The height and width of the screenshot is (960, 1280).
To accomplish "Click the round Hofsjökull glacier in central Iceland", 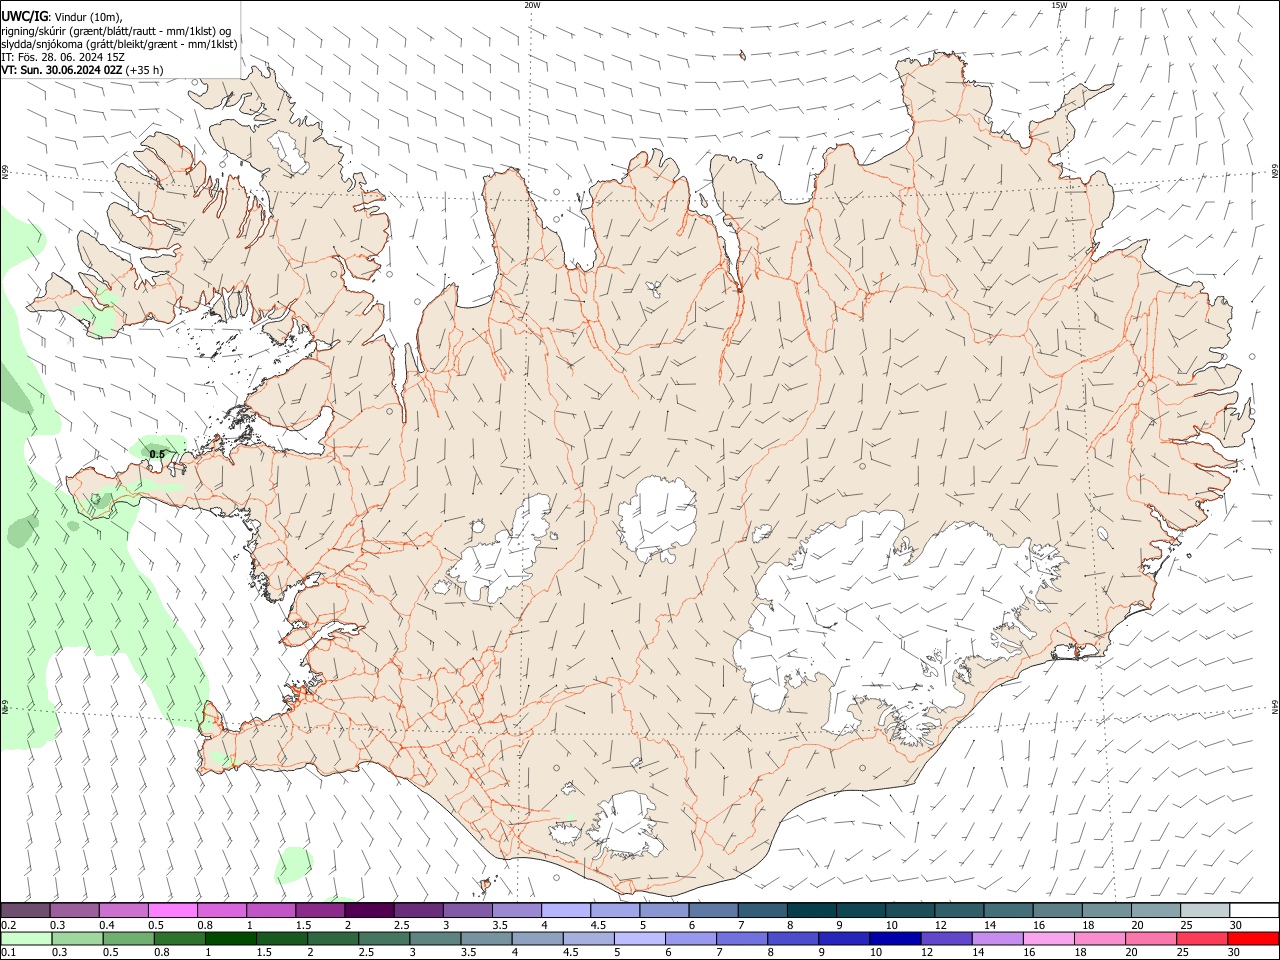I will 657,519.
